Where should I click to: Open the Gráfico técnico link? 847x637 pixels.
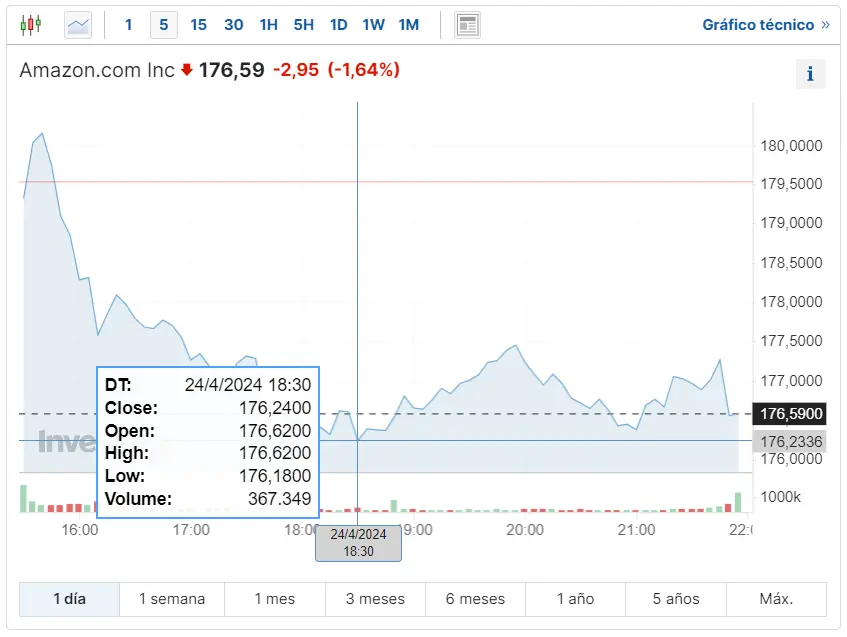(765, 25)
